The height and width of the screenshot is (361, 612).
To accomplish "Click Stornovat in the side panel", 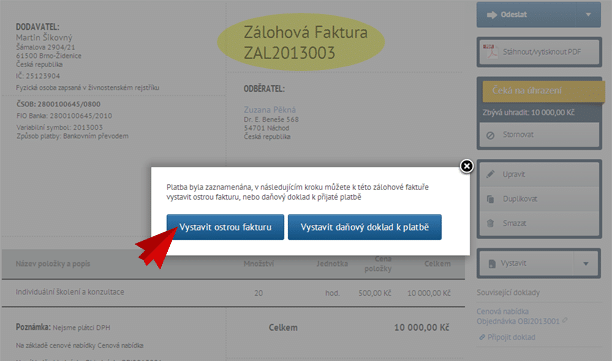I will coord(539,135).
